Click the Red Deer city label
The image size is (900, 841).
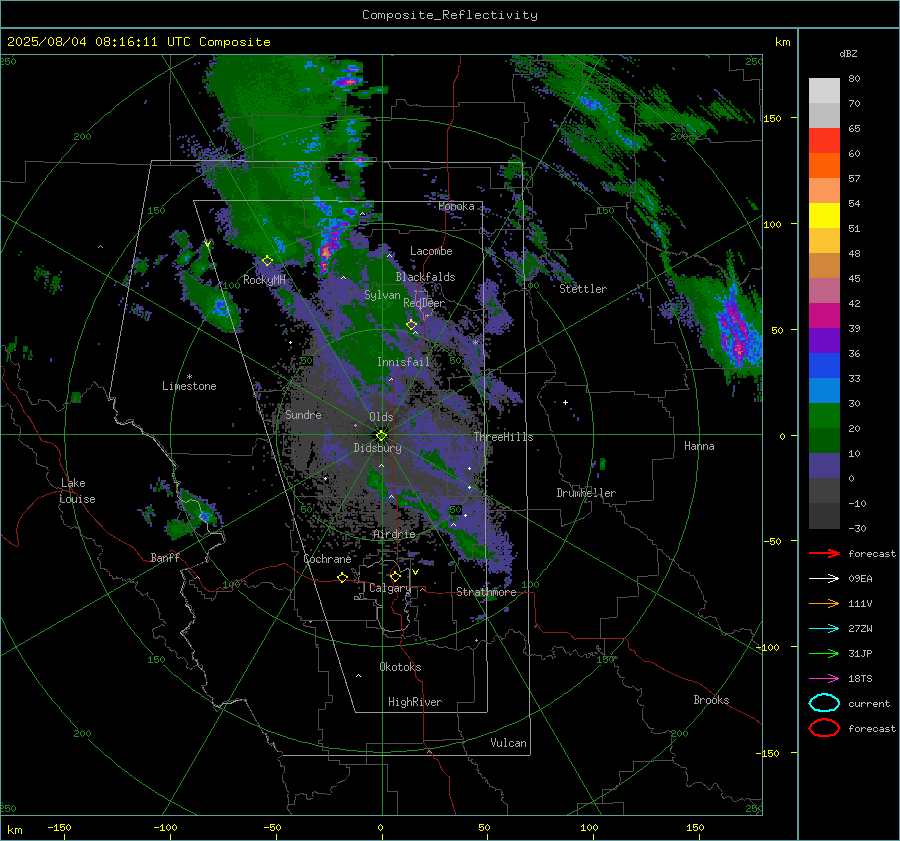click(x=424, y=303)
